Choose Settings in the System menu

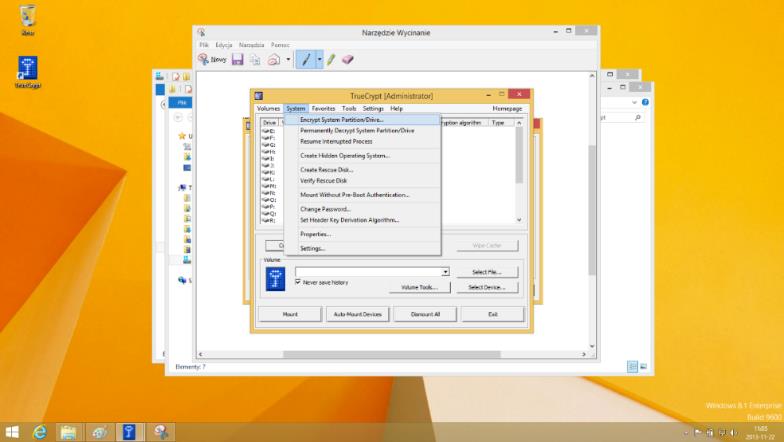point(362,248)
